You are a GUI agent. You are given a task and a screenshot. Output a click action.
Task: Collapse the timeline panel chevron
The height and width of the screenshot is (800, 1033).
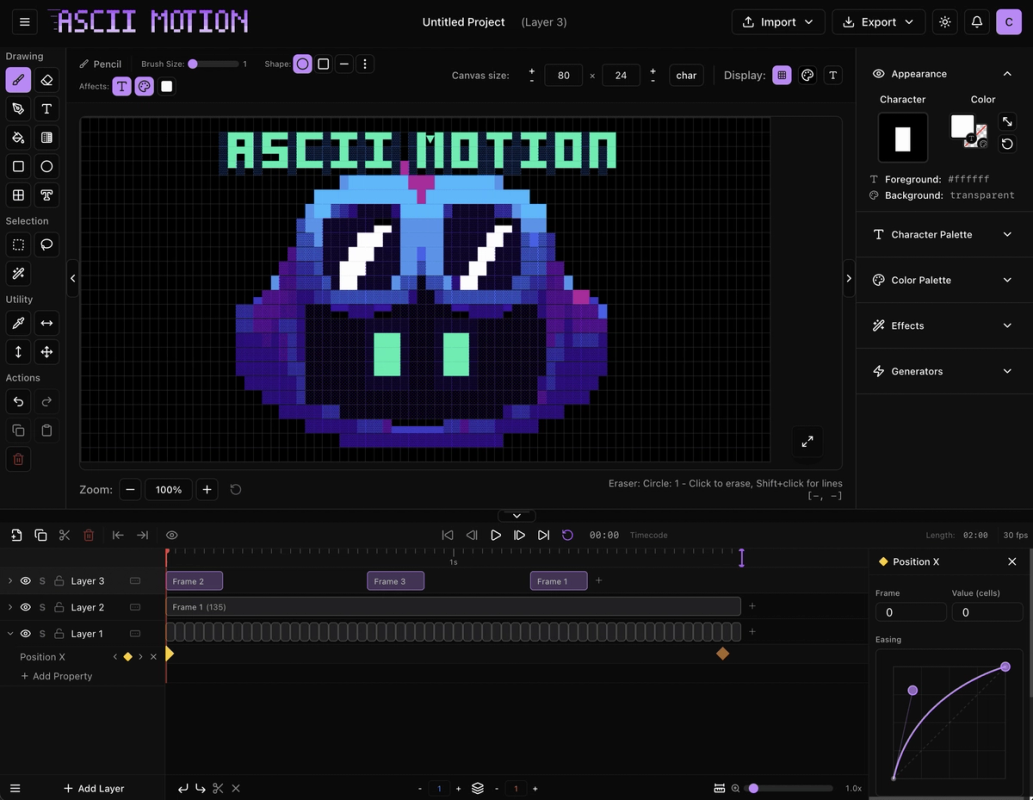click(x=516, y=515)
